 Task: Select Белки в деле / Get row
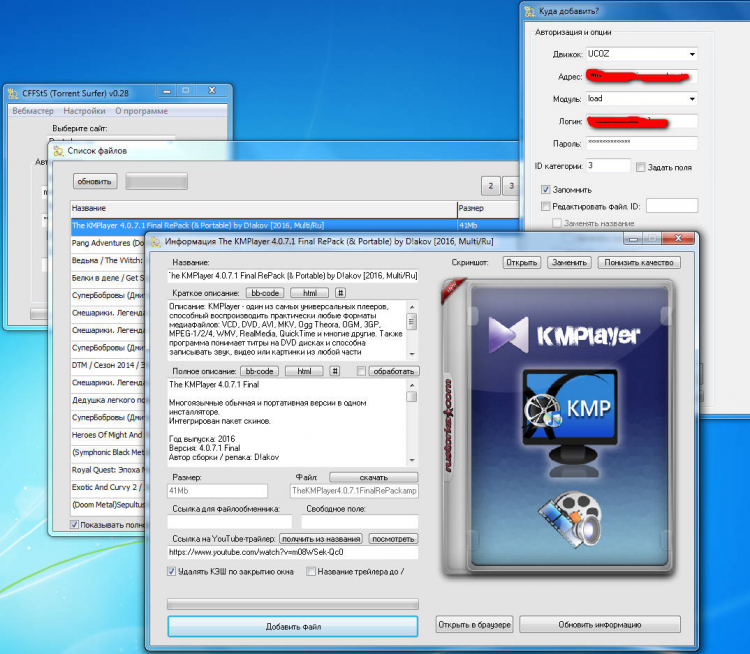108,278
